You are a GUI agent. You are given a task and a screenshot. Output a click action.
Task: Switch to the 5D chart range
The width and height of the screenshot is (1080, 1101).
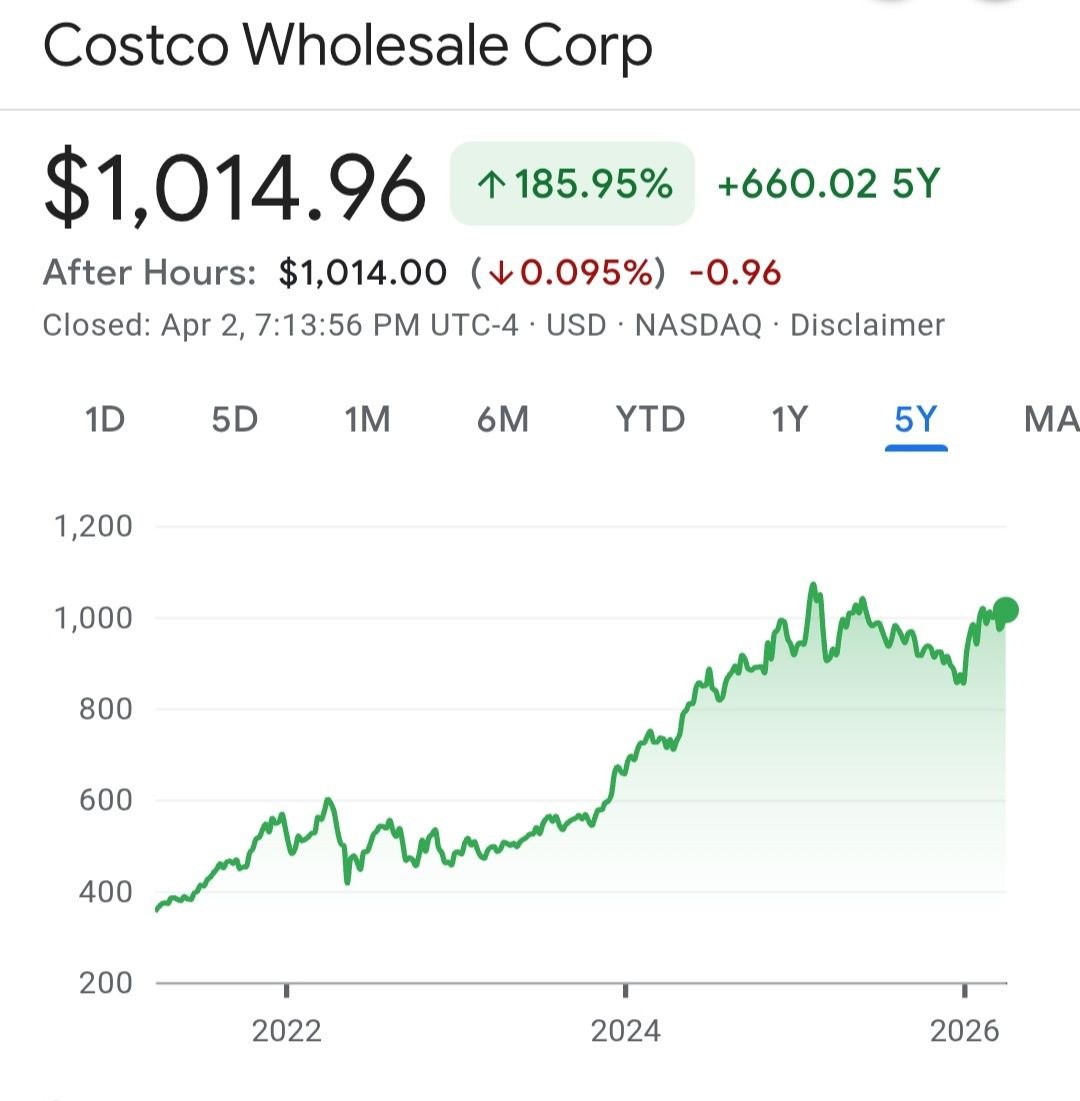235,420
